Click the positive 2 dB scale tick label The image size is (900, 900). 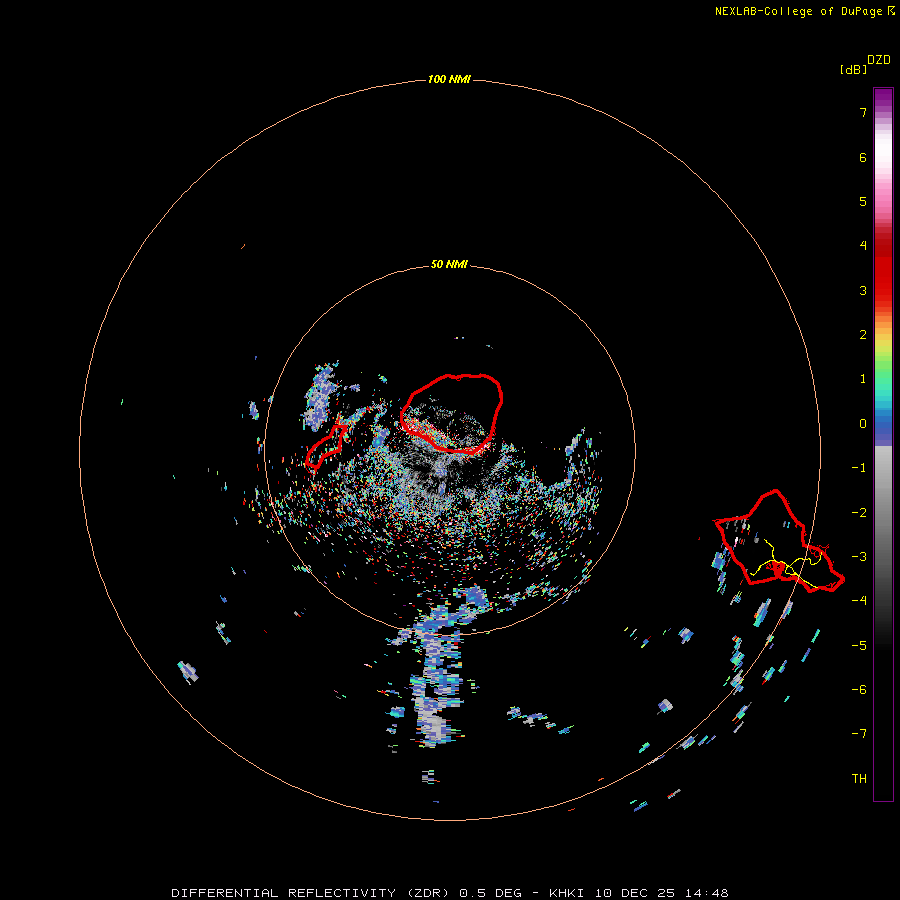863,335
